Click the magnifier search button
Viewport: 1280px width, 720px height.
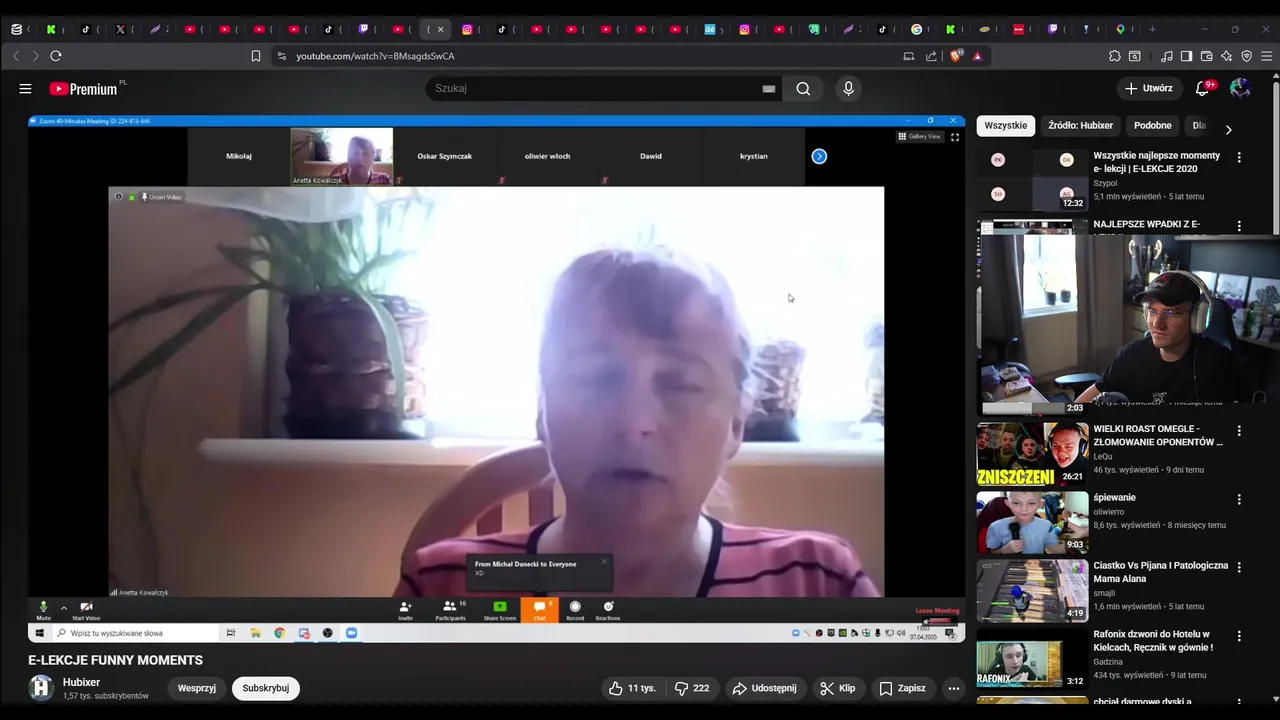click(x=803, y=88)
